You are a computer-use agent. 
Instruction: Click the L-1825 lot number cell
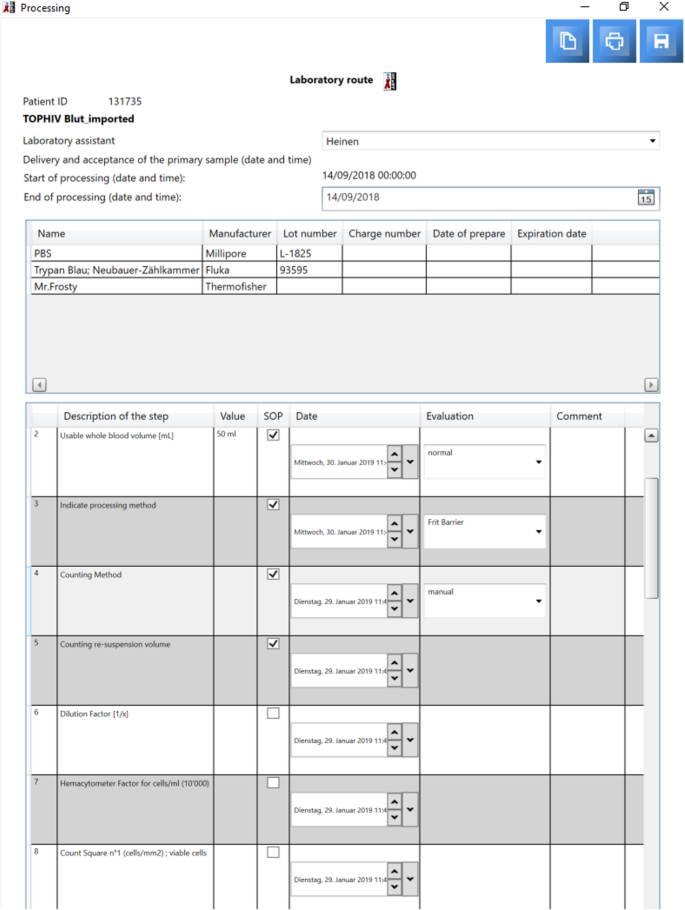(x=309, y=254)
